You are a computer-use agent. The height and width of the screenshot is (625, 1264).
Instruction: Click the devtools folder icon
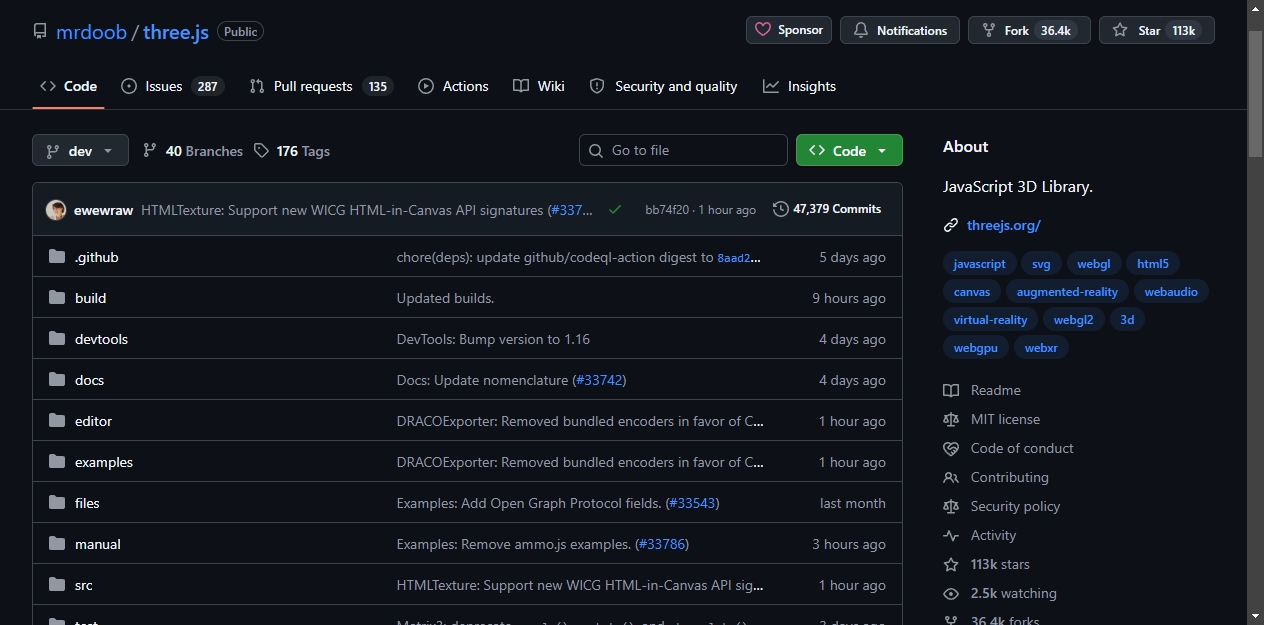coord(57,339)
